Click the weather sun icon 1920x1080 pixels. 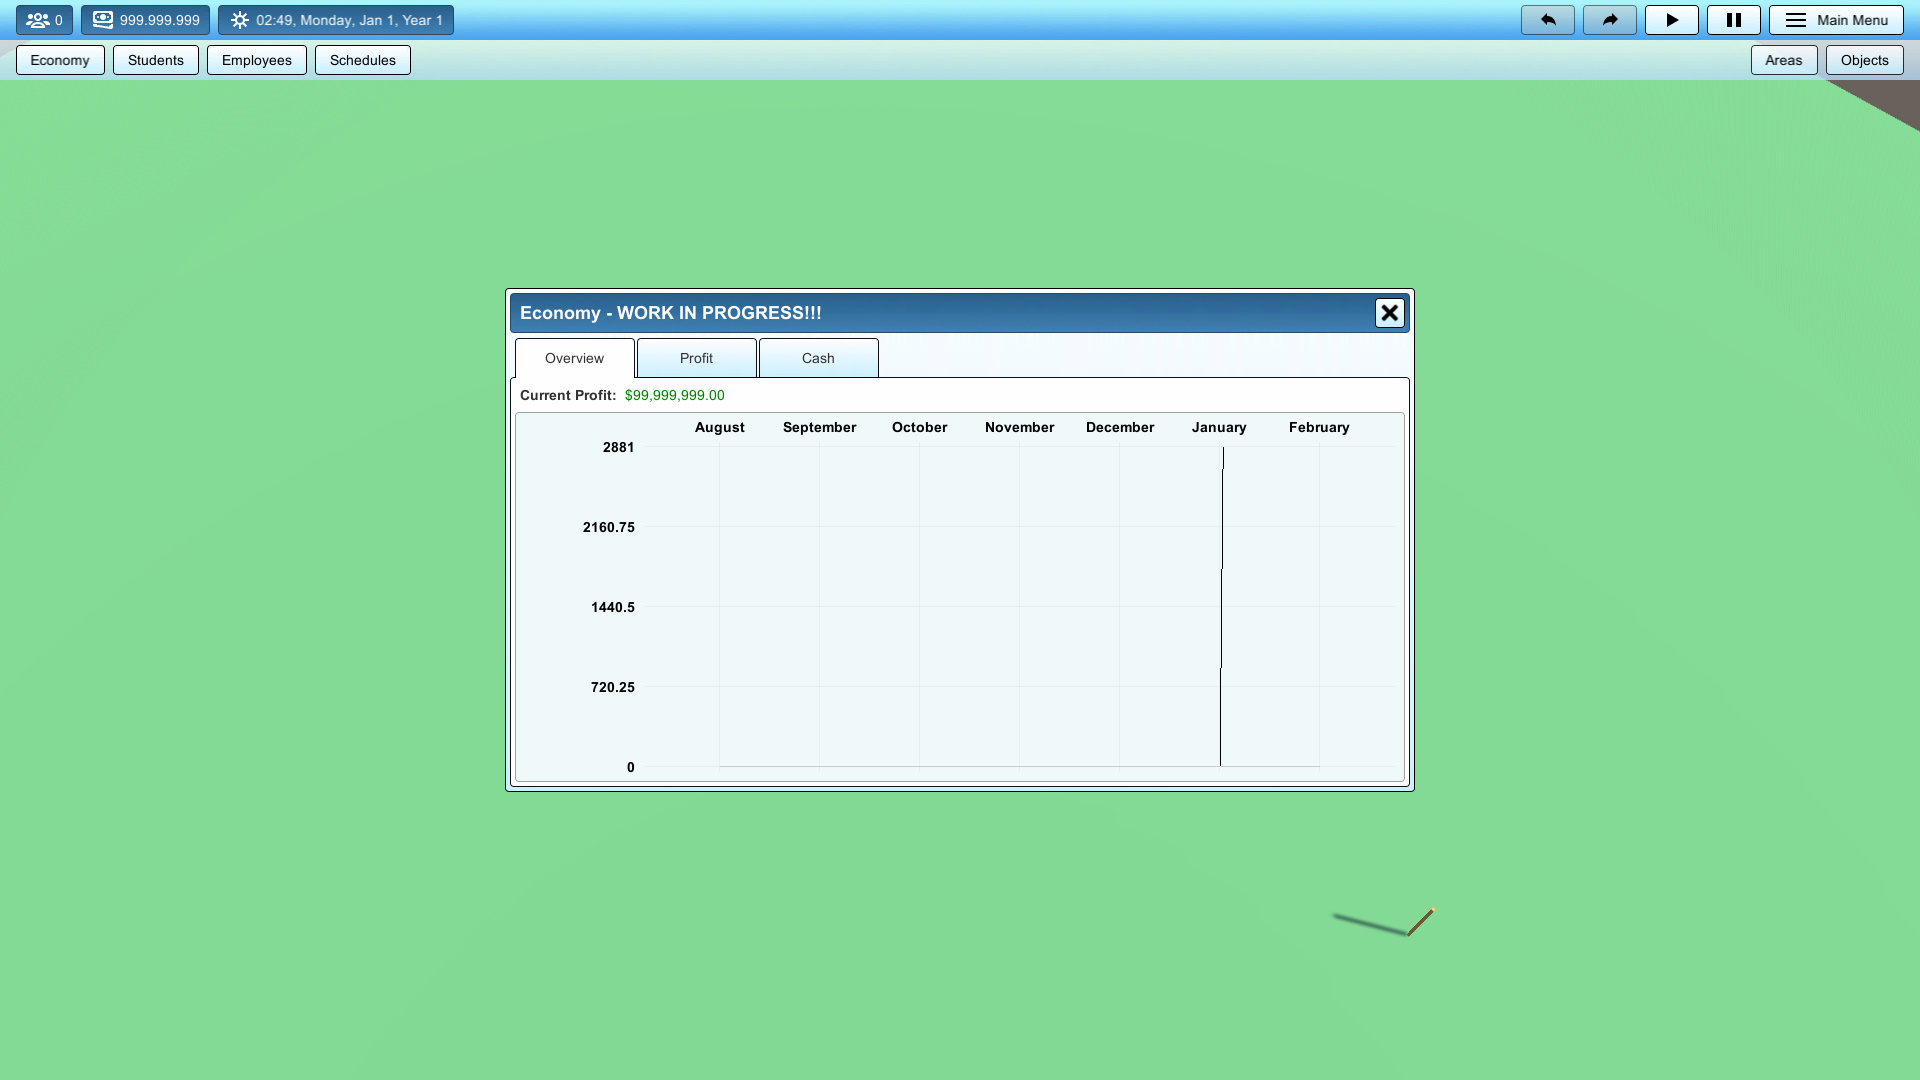[x=239, y=19]
